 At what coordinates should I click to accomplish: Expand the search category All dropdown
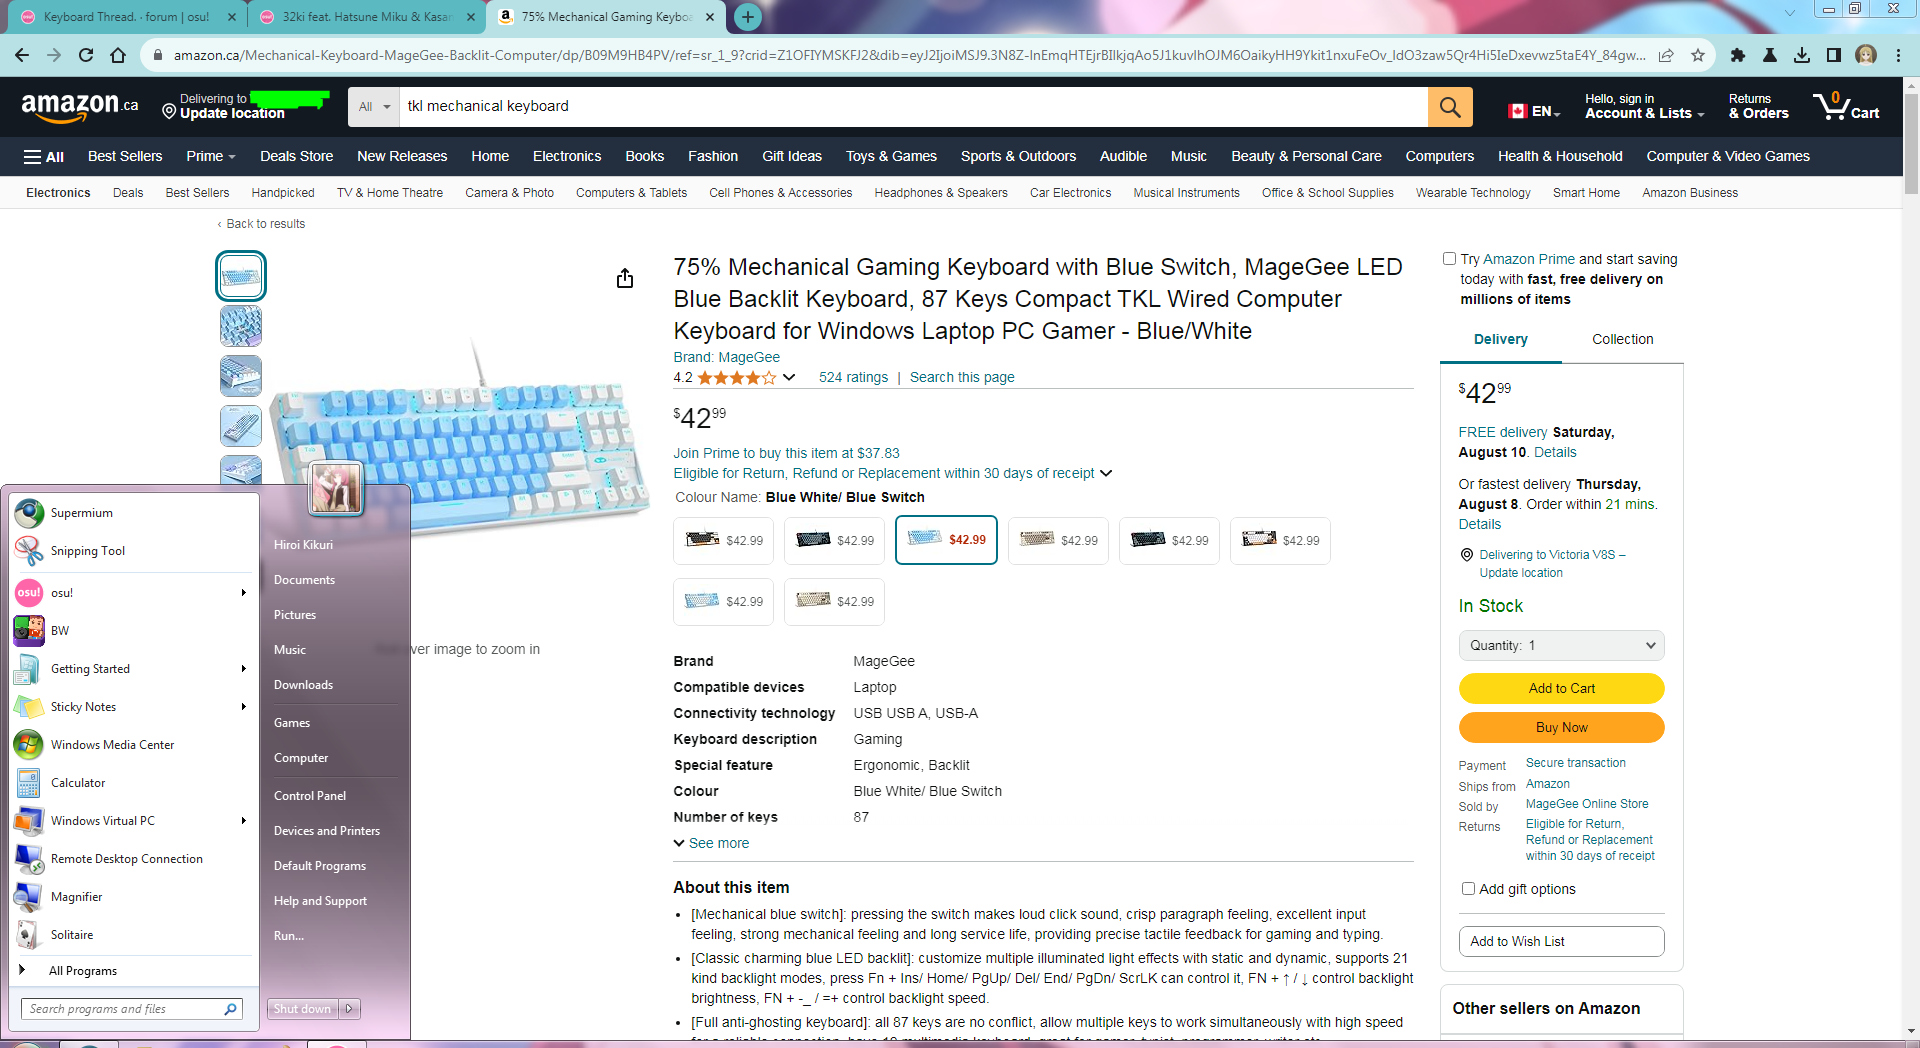click(x=374, y=107)
